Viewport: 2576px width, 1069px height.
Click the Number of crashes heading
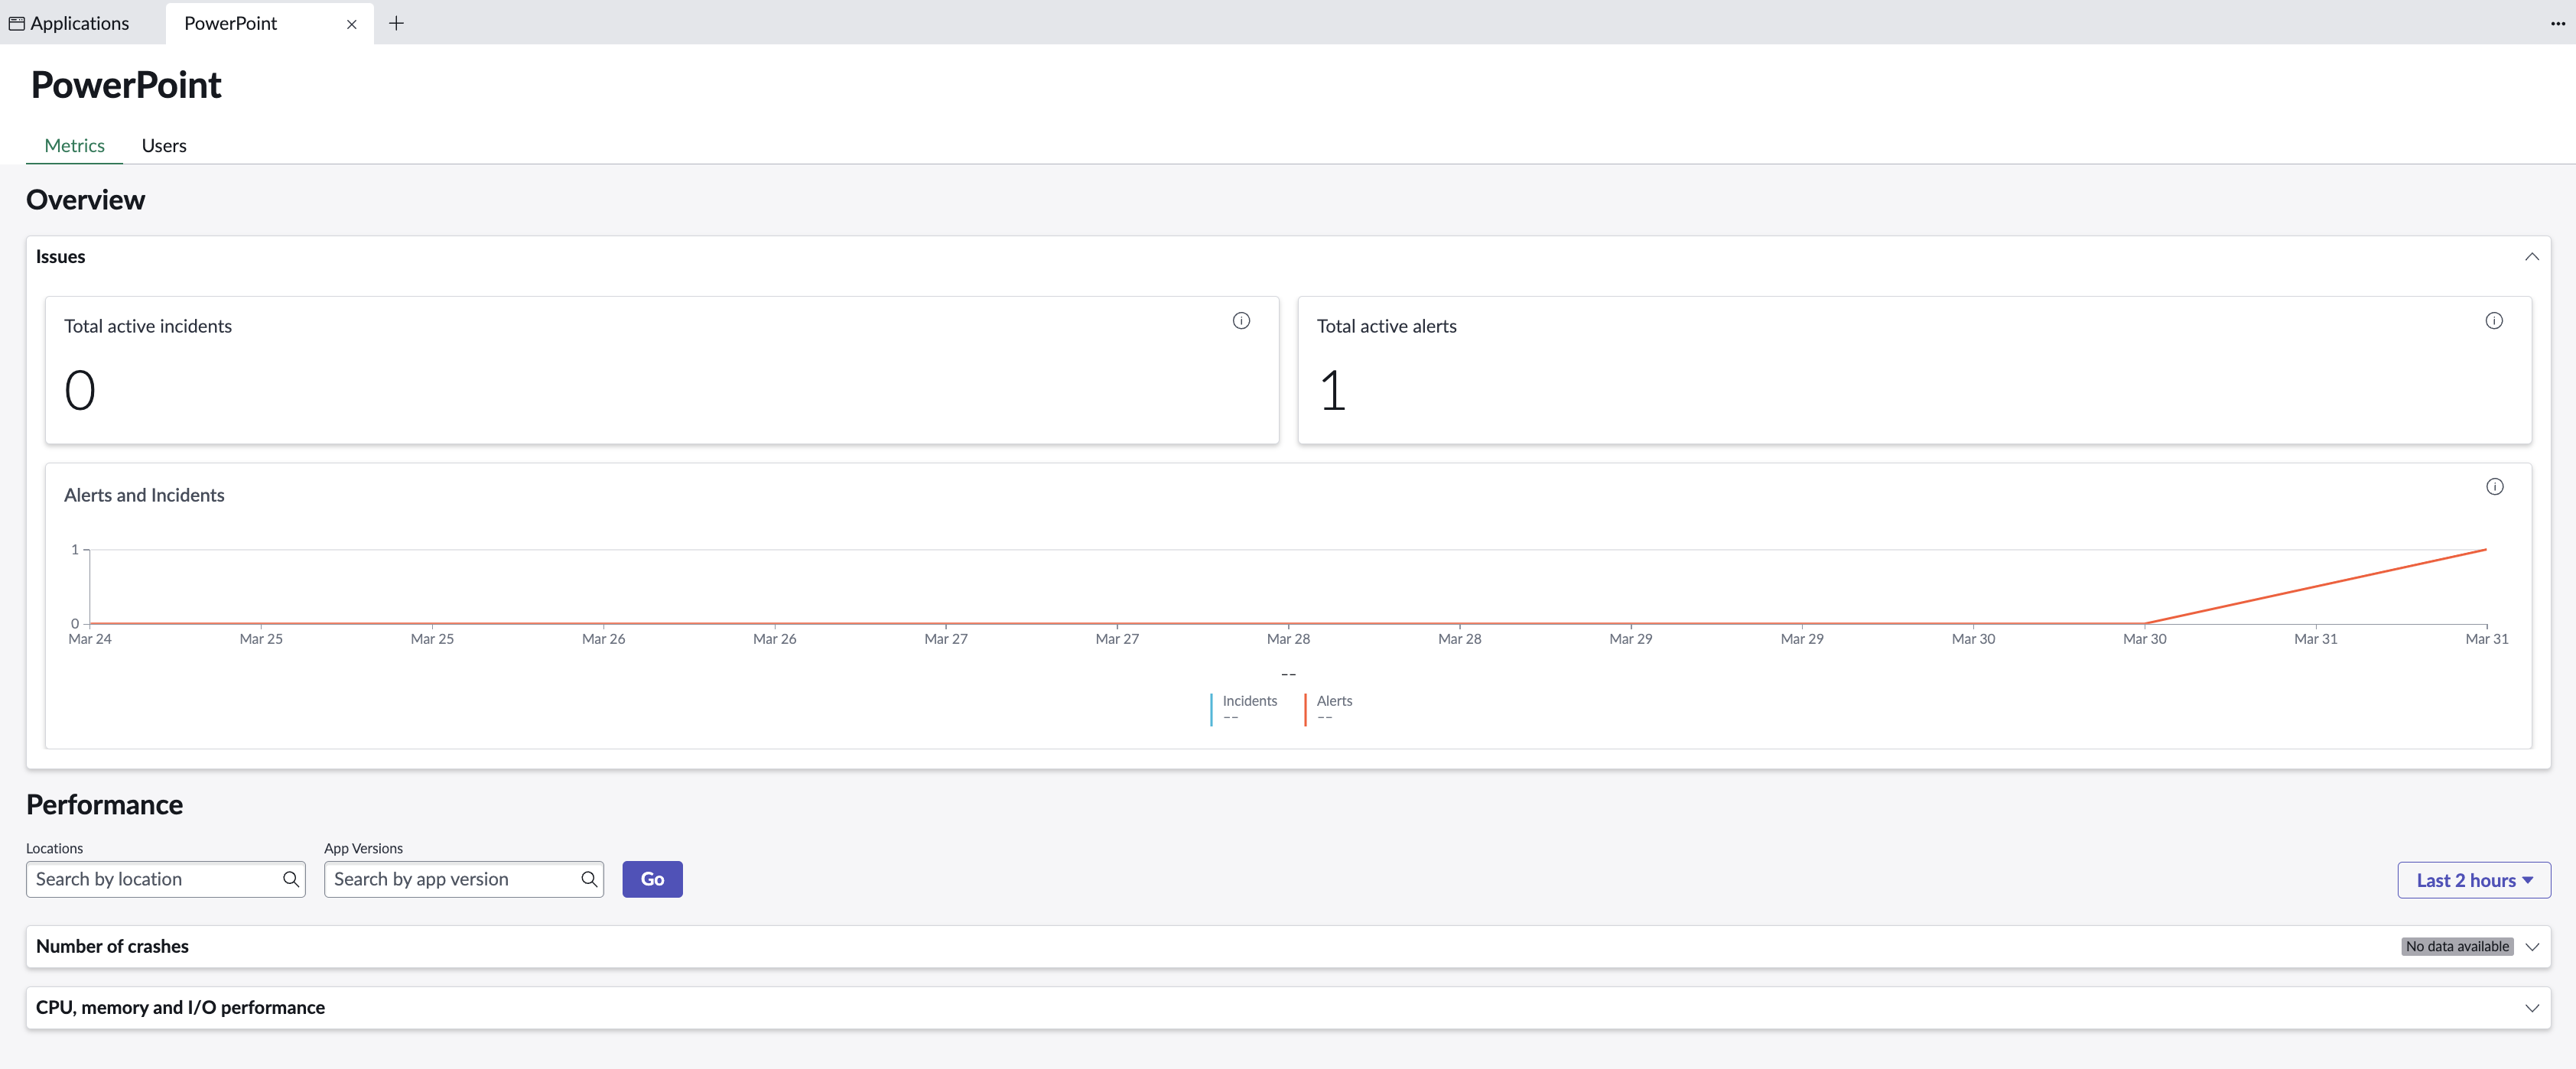point(112,946)
